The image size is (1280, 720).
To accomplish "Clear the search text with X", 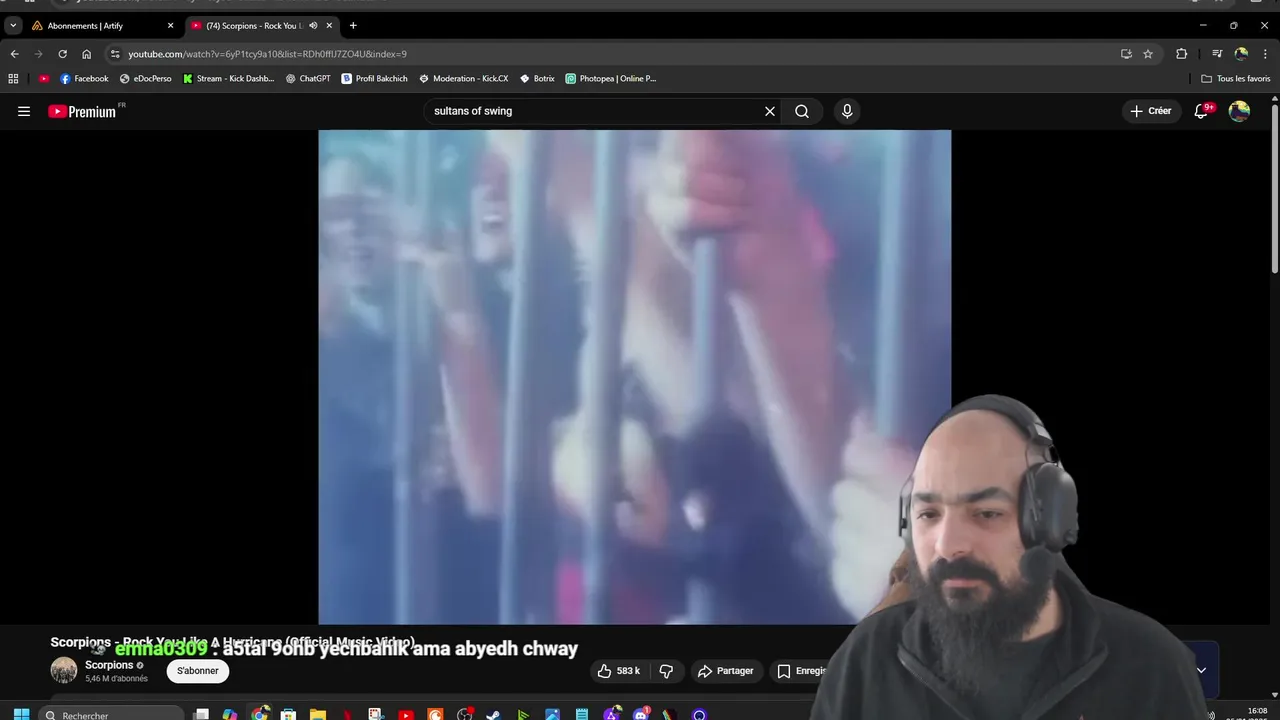I will (770, 111).
